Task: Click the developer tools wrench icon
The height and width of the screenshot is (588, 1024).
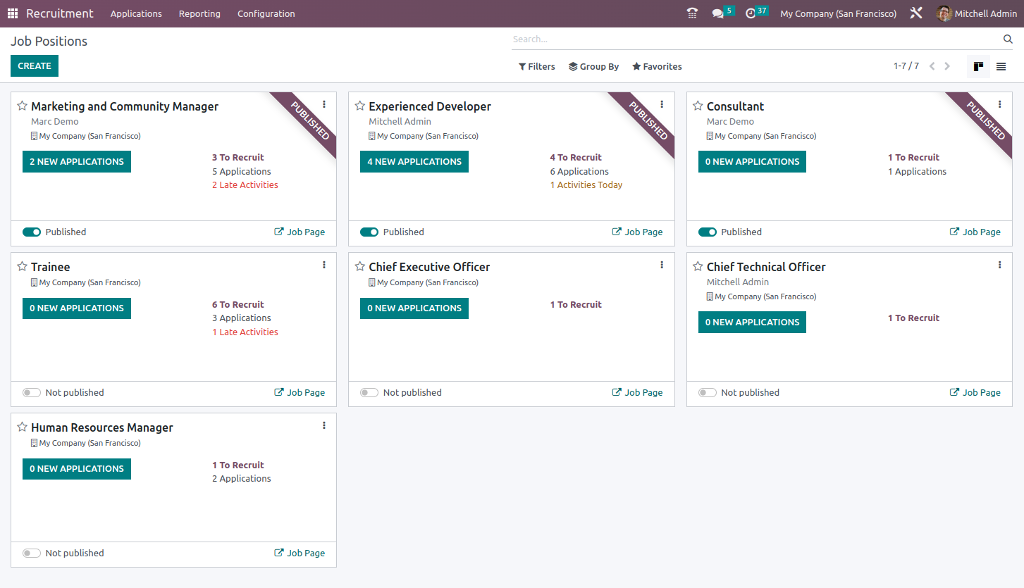Action: coord(916,13)
